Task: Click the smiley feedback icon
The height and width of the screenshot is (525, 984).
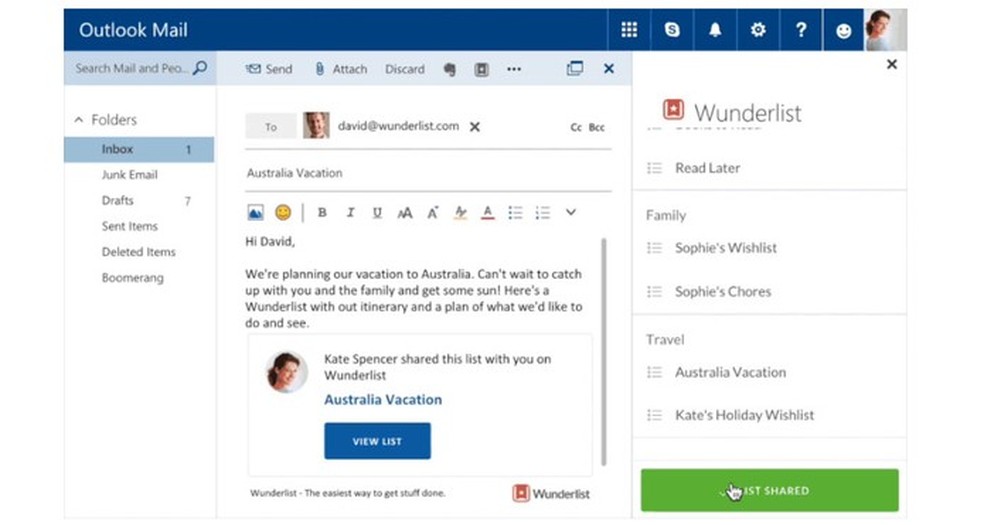Action: click(x=843, y=30)
